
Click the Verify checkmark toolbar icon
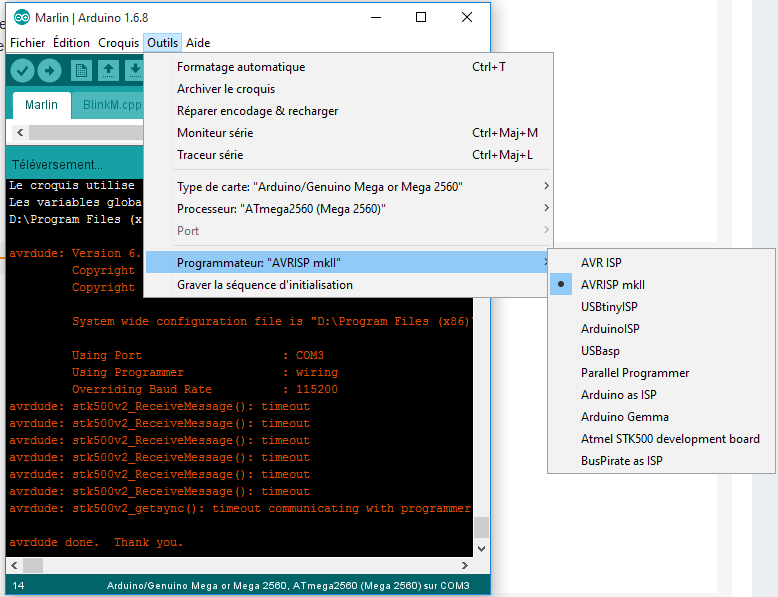pos(22,71)
